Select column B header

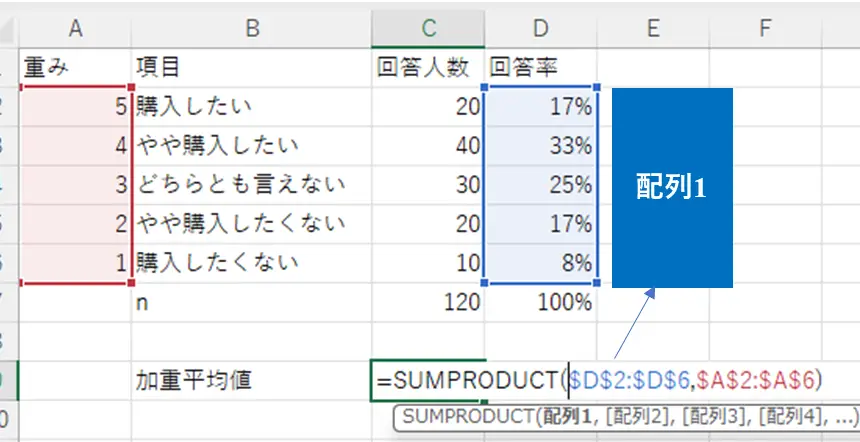[x=251, y=28]
